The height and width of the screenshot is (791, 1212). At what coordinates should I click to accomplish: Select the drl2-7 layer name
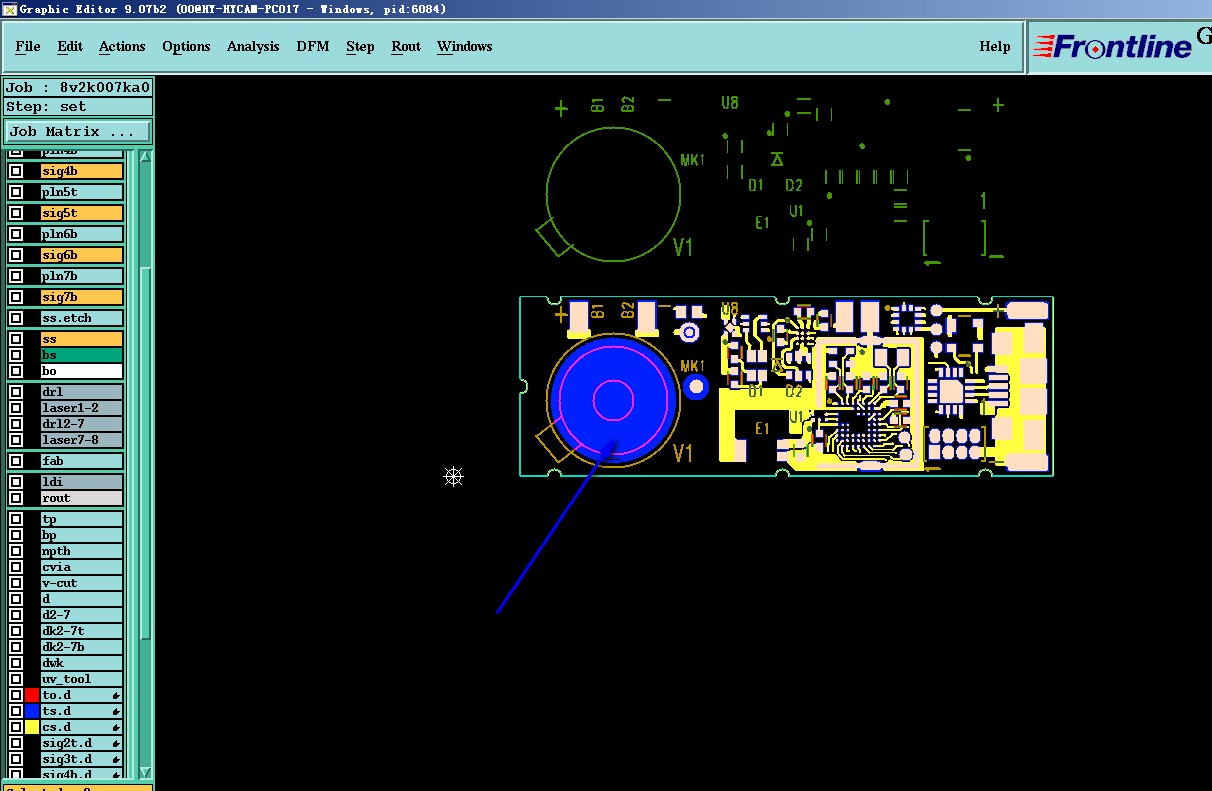click(82, 424)
